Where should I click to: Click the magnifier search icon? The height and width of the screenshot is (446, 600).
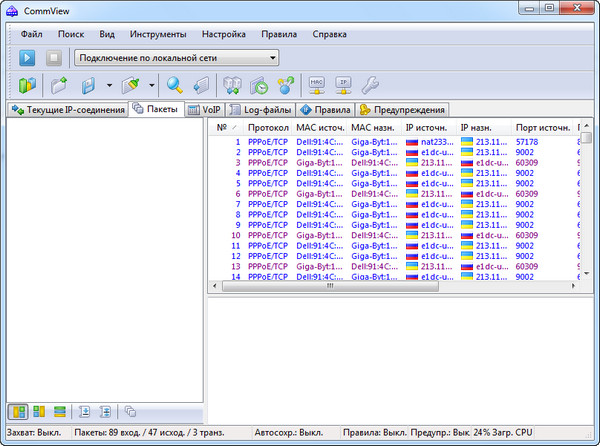(175, 85)
